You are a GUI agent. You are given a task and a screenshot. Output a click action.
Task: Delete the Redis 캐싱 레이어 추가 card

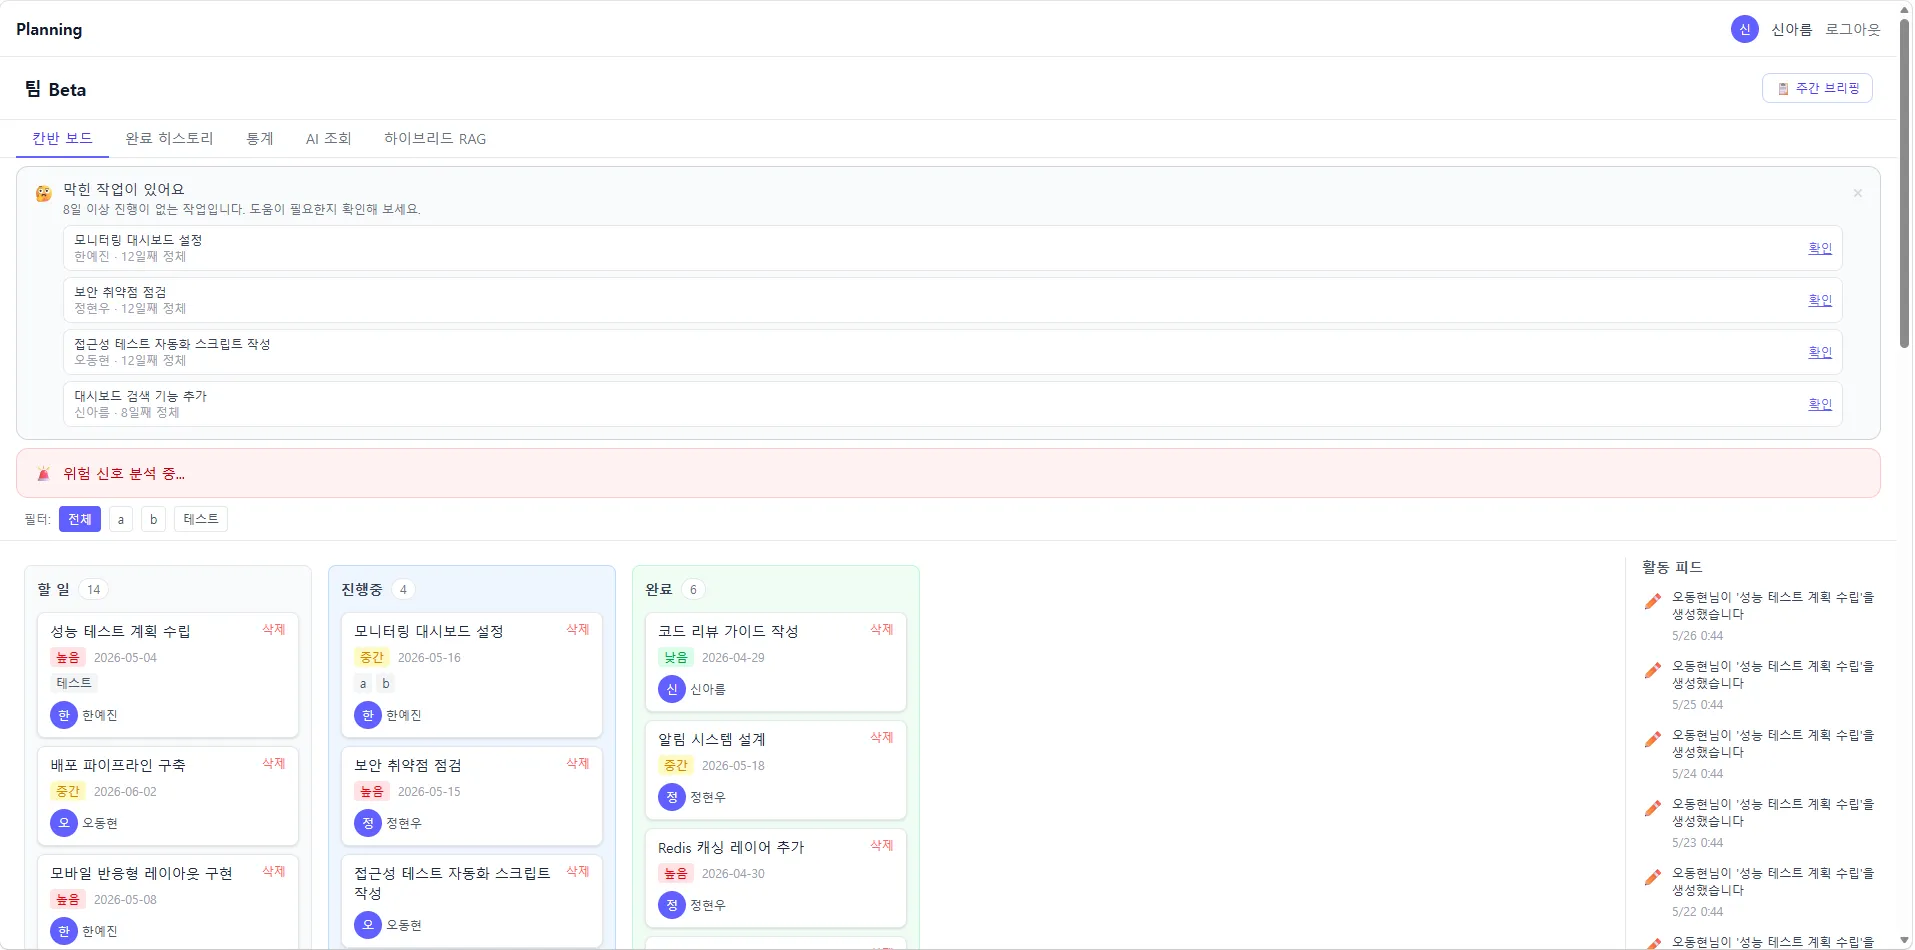click(x=882, y=845)
